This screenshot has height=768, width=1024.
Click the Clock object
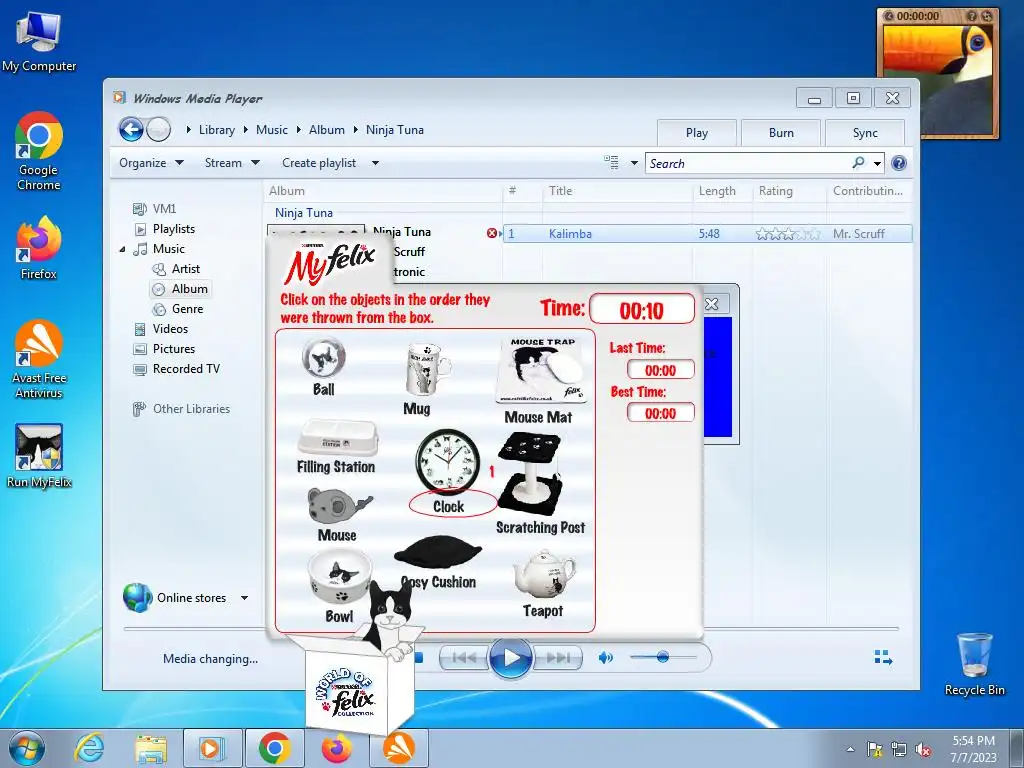click(x=448, y=460)
